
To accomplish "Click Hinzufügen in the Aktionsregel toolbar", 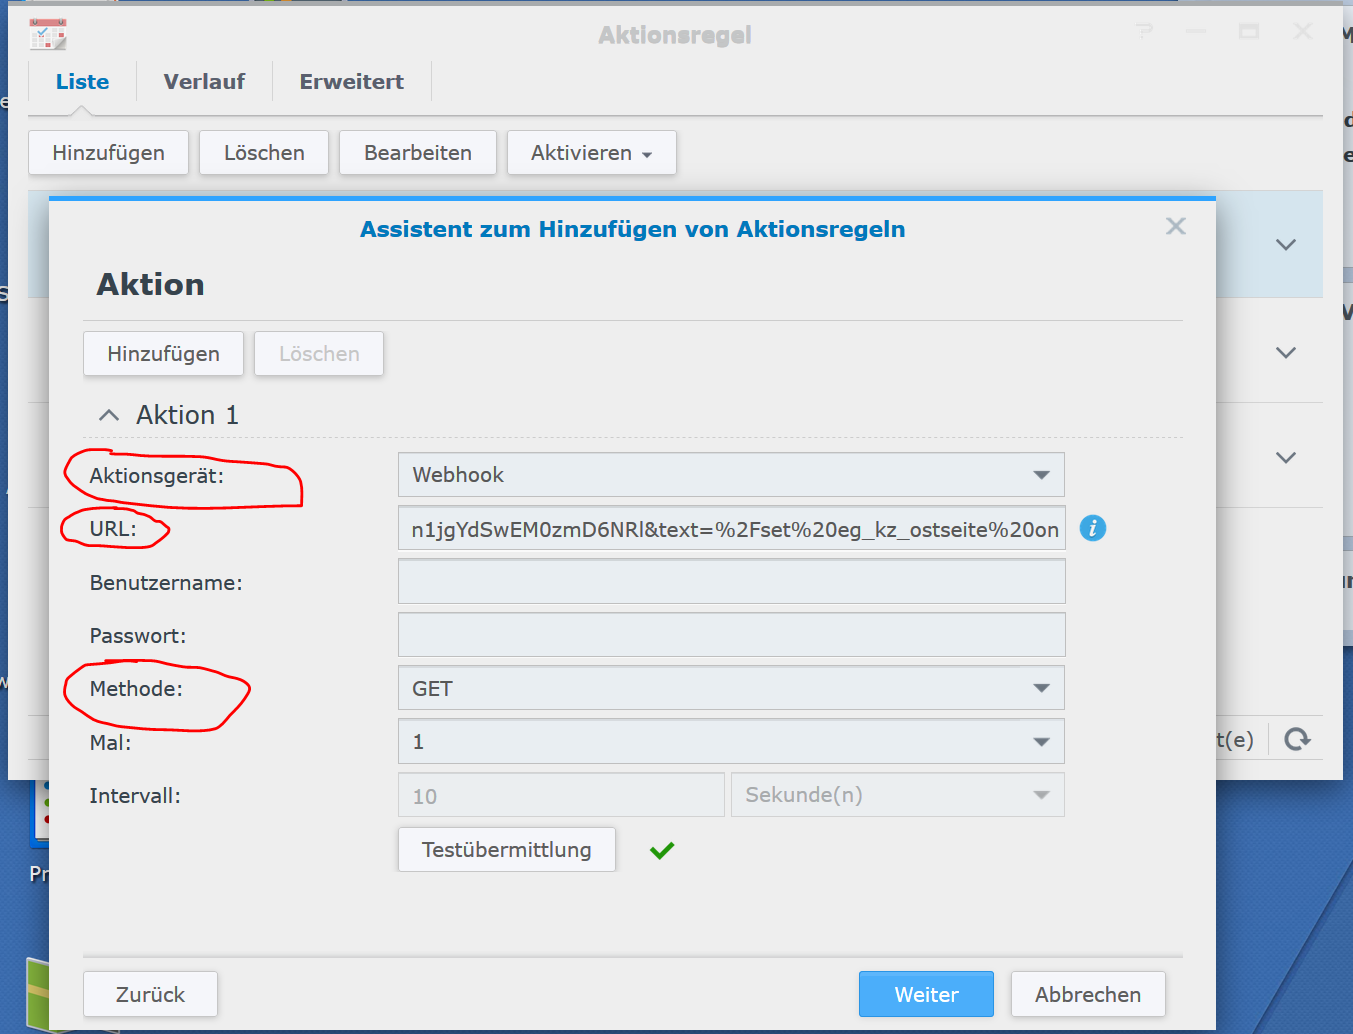I will pyautogui.click(x=108, y=153).
